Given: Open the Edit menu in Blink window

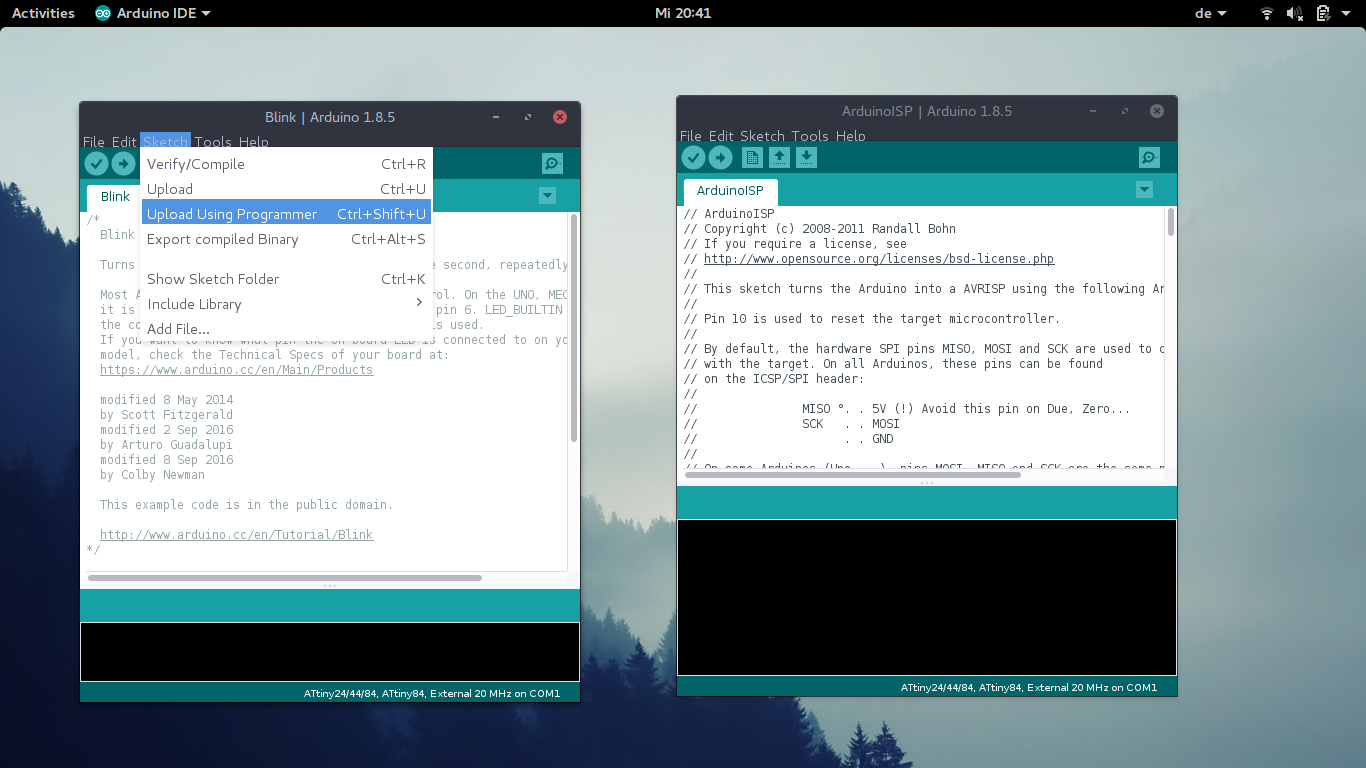Looking at the screenshot, I should click(124, 142).
